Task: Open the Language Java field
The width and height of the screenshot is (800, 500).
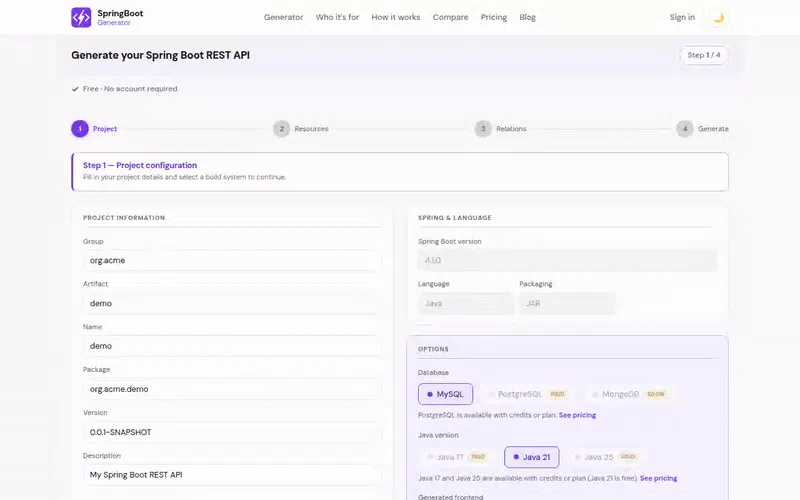Action: [x=466, y=303]
